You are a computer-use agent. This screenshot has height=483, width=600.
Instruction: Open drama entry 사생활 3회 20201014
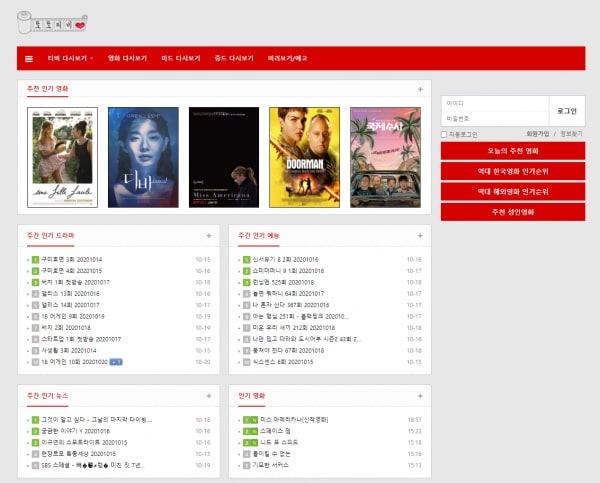click(x=69, y=351)
